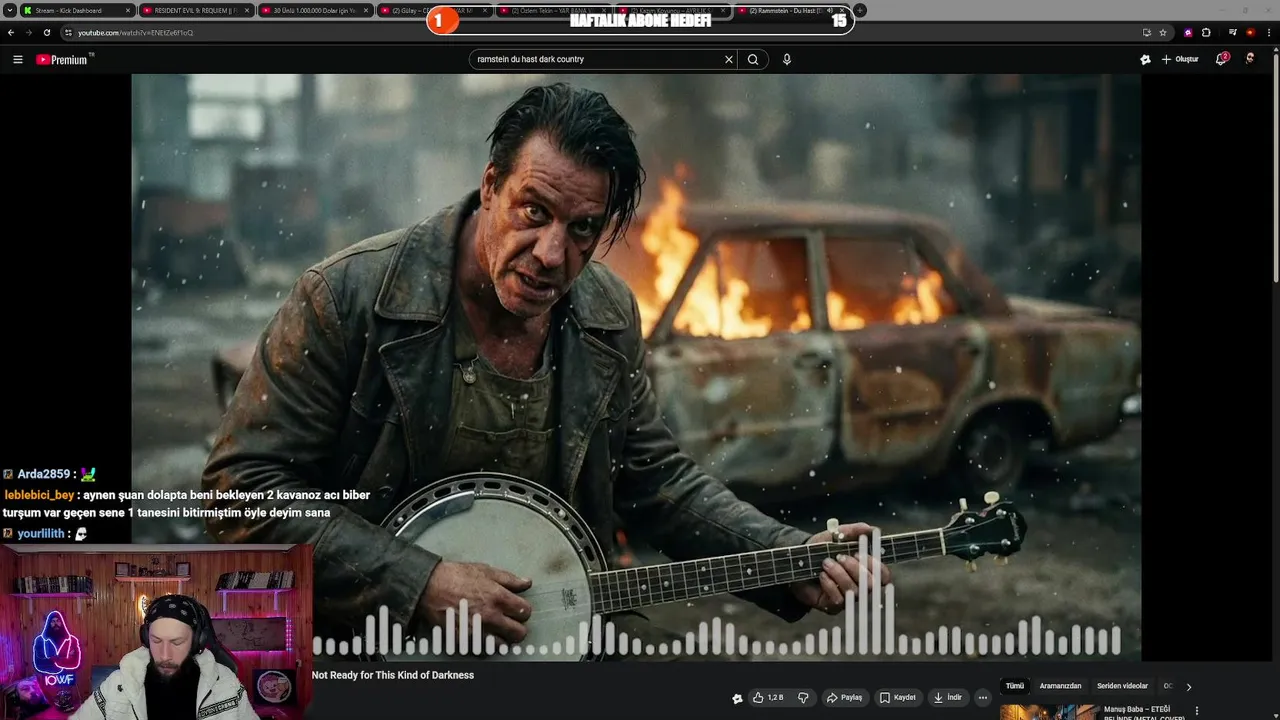Open browser extensions puzzle menu
Screen dimensions: 1280x720
tap(1206, 32)
